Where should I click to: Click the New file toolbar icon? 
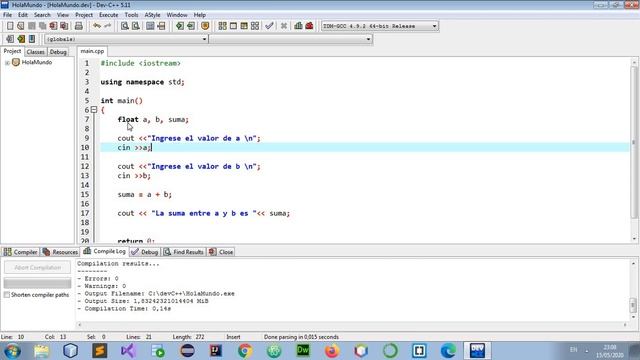[x=10, y=26]
